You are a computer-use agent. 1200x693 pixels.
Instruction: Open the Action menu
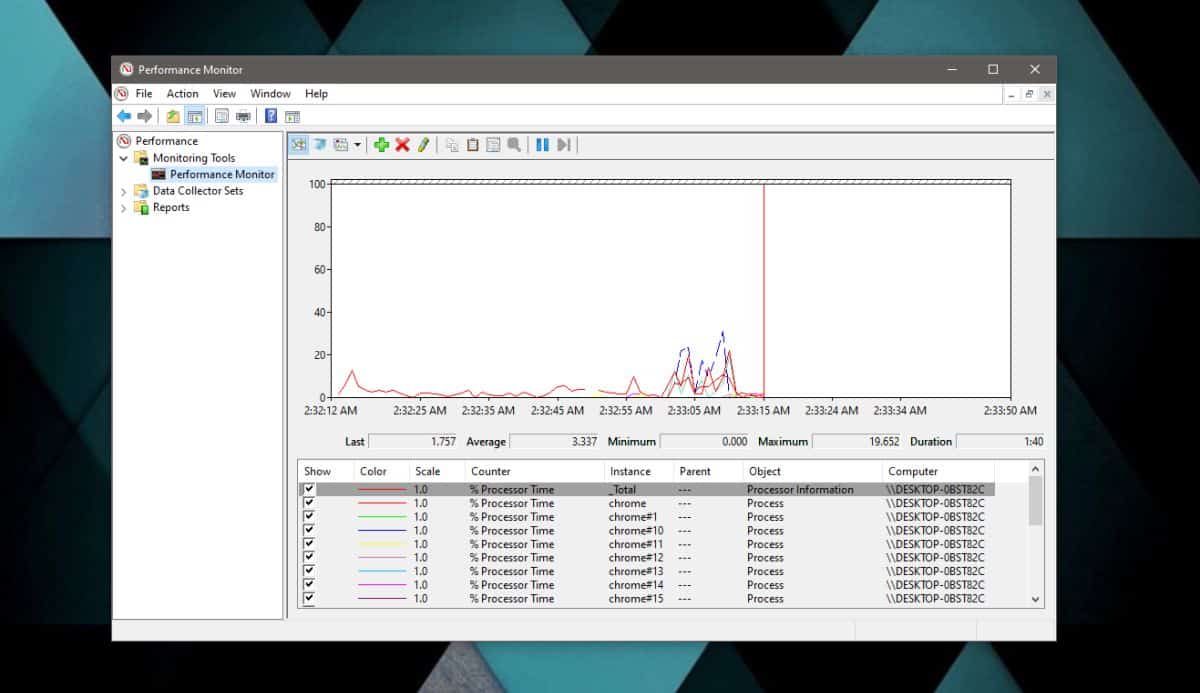tap(182, 93)
